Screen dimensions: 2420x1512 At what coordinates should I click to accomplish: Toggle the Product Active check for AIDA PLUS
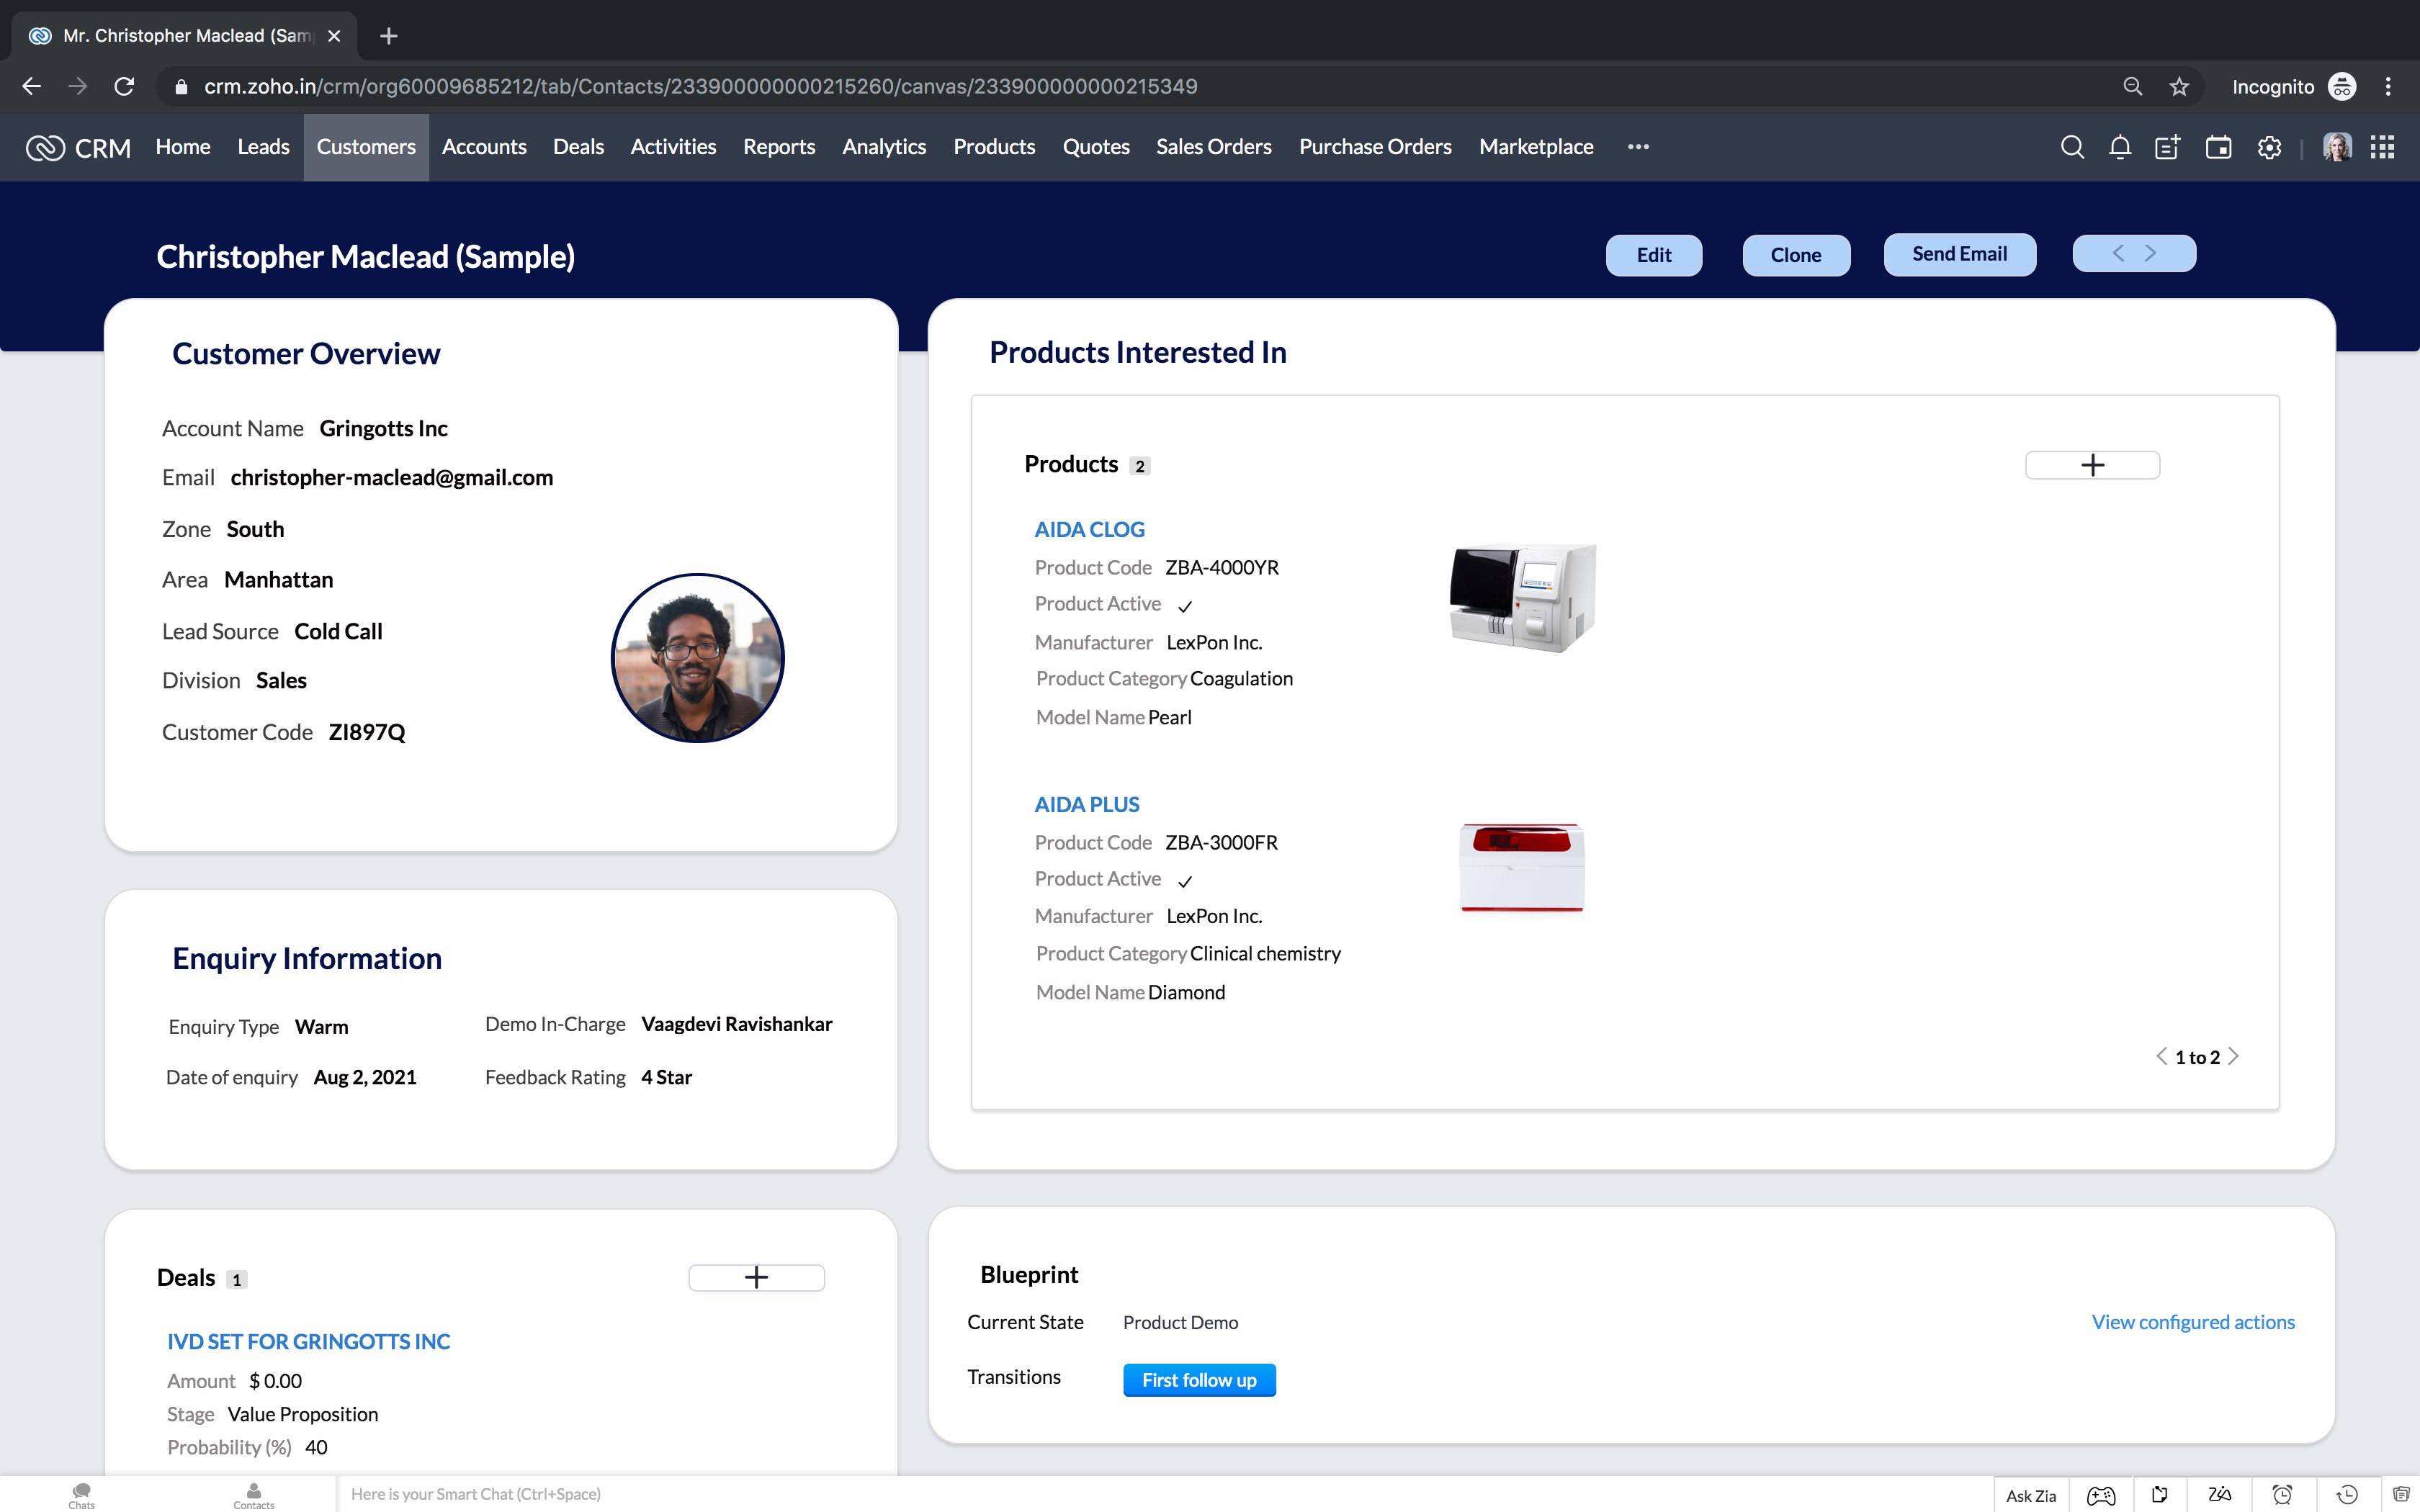pyautogui.click(x=1185, y=881)
